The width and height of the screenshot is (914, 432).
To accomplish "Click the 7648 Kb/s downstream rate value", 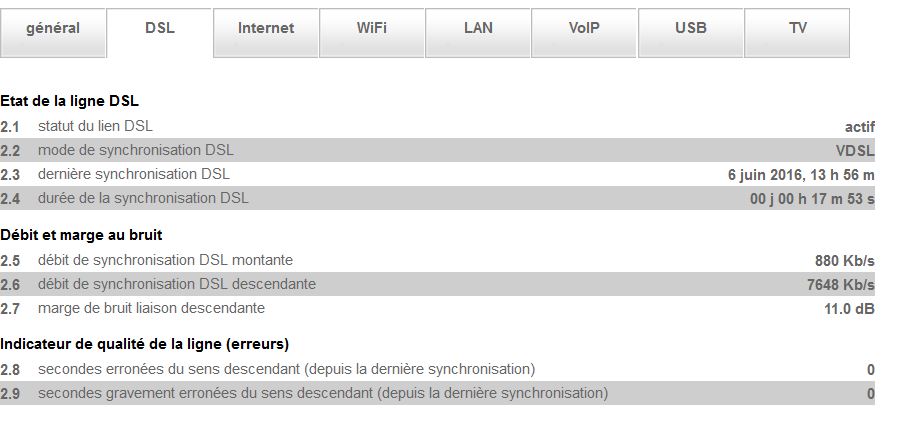I will [x=840, y=285].
